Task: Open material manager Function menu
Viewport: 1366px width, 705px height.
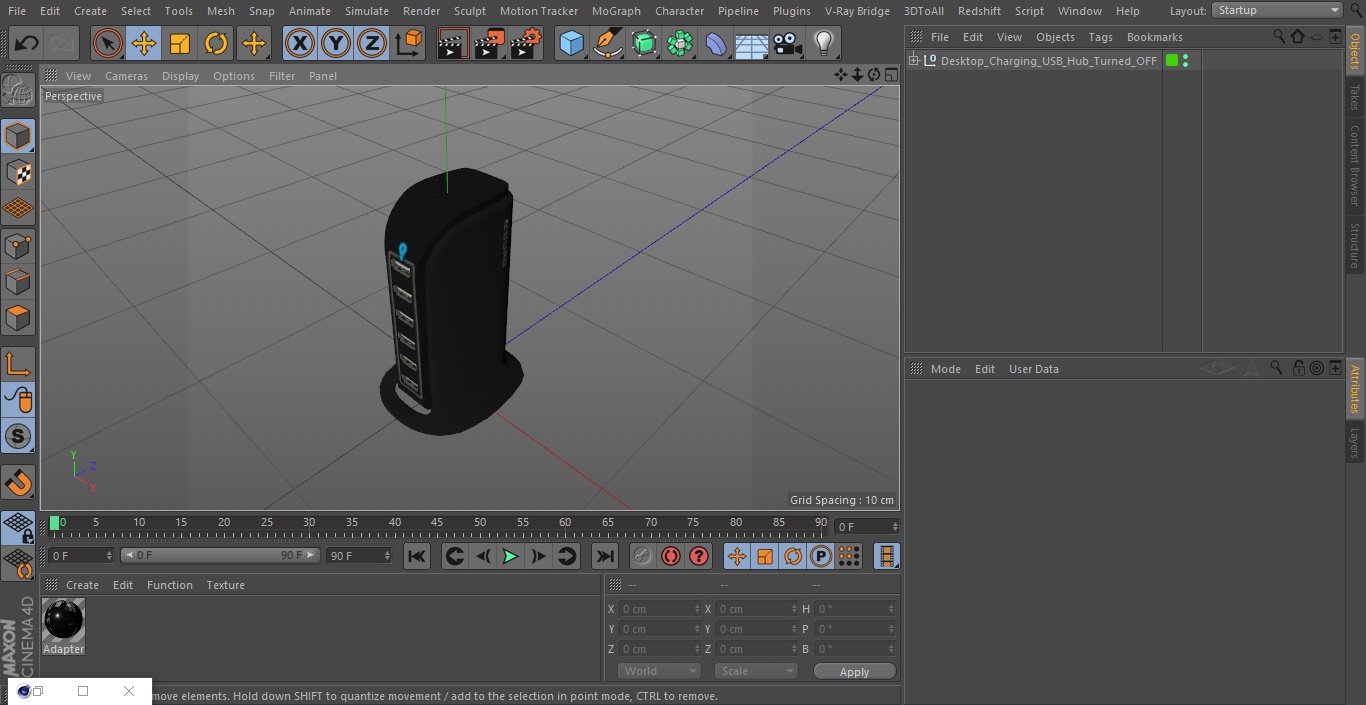Action: [x=169, y=585]
